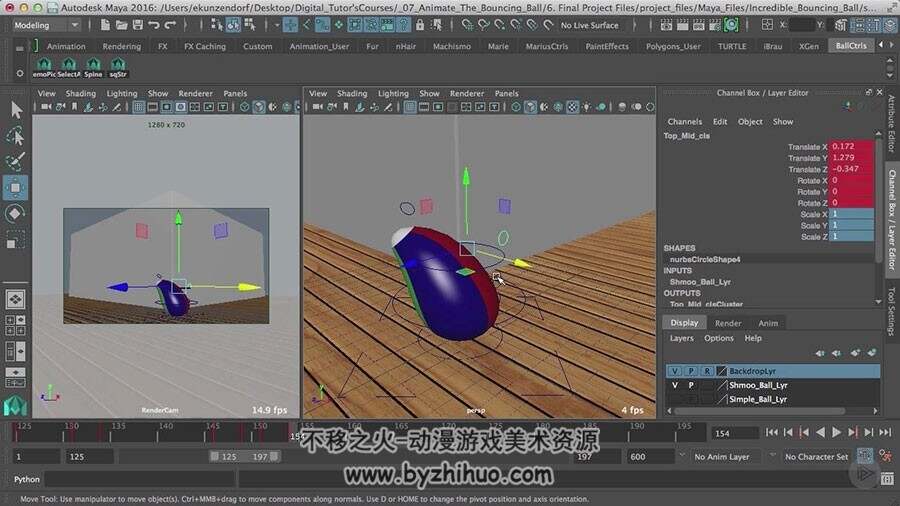Image resolution: width=900 pixels, height=506 pixels.
Task: Open the Modeling menu set dropdown
Action: pyautogui.click(x=46, y=25)
